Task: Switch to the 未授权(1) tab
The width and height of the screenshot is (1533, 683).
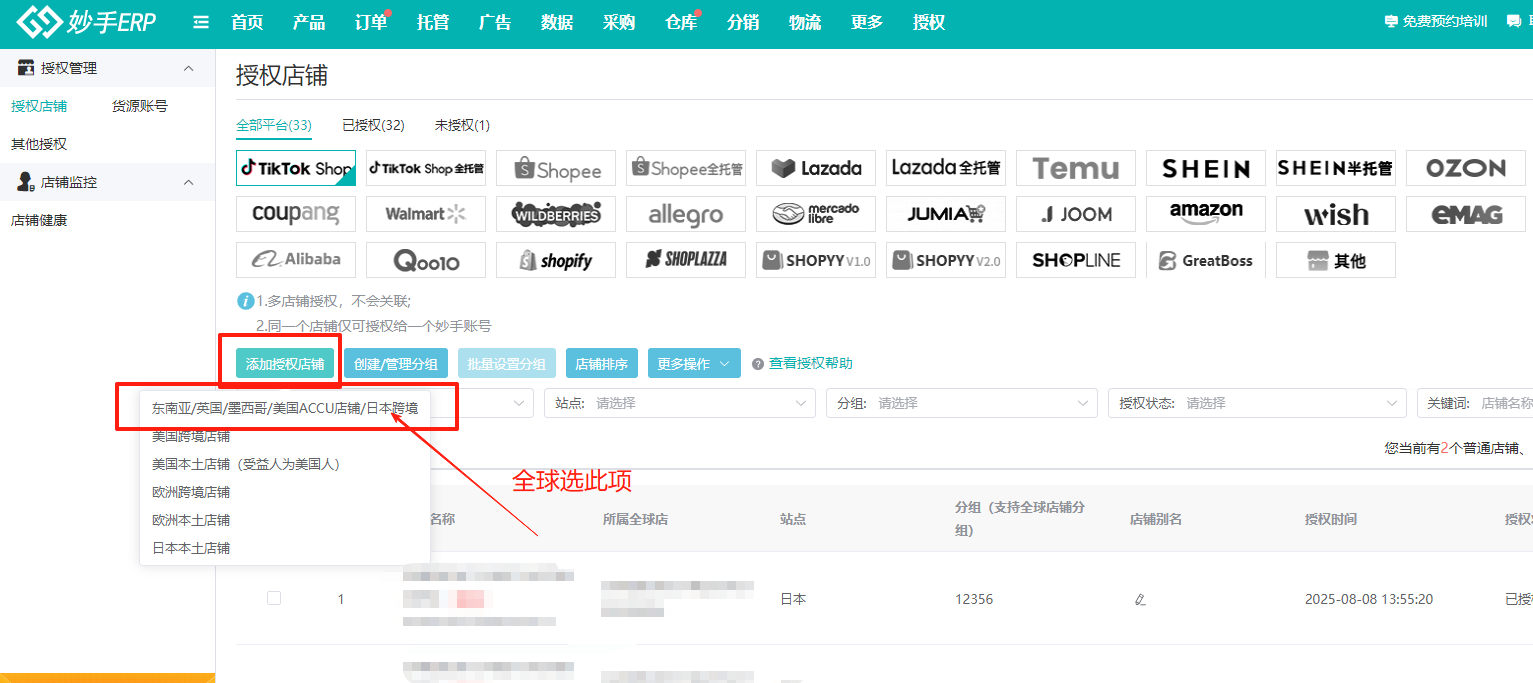Action: click(462, 125)
